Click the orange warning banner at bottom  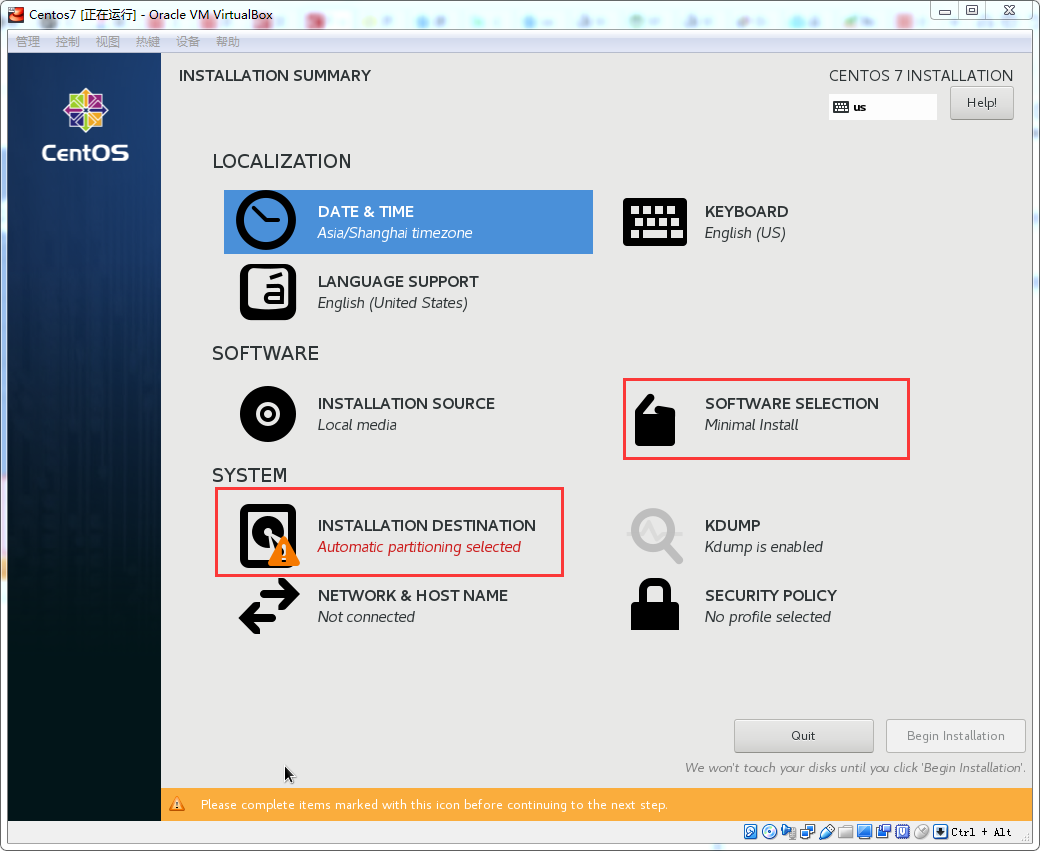[600, 804]
